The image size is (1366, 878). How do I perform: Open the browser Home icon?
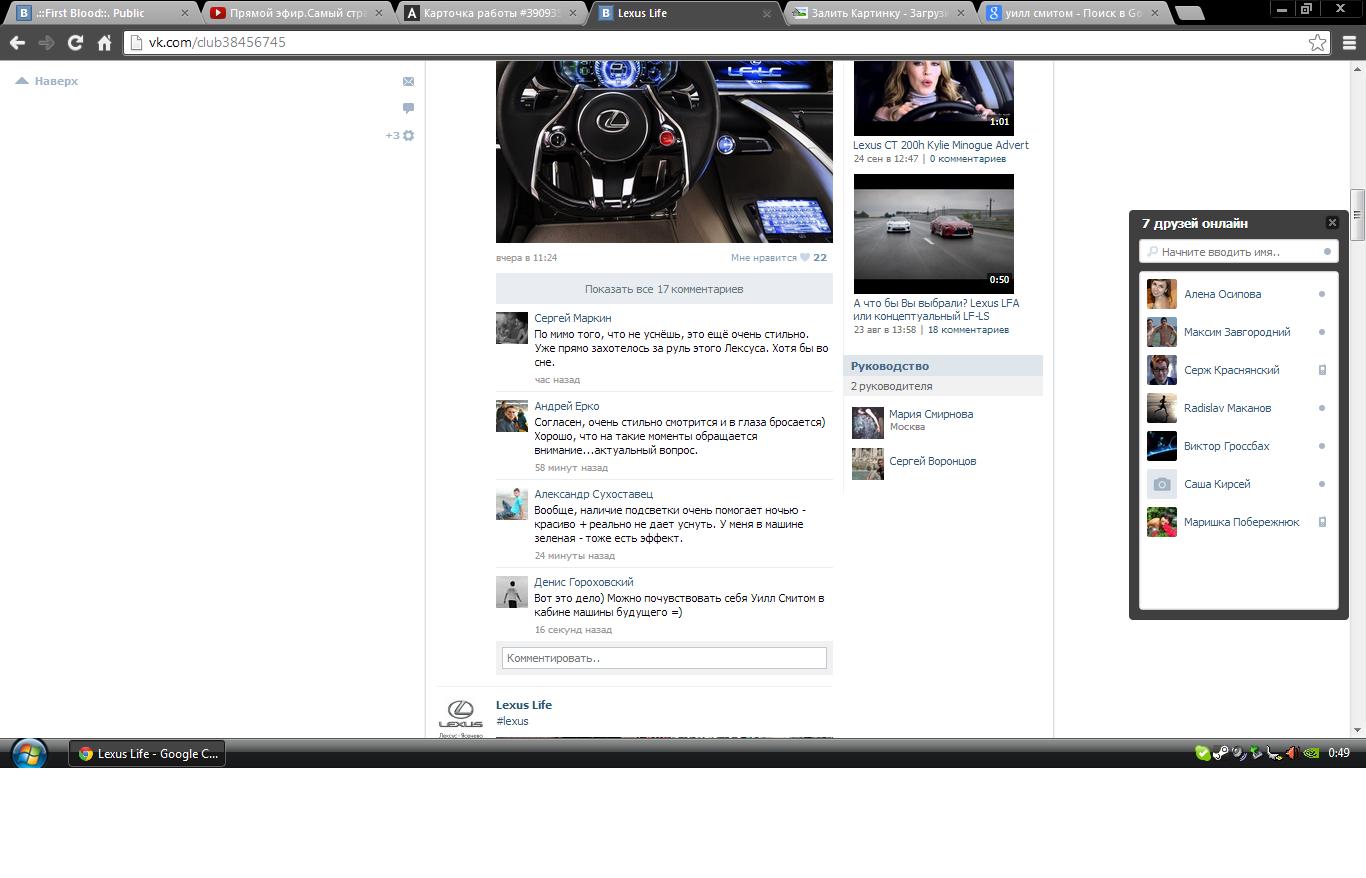(104, 43)
